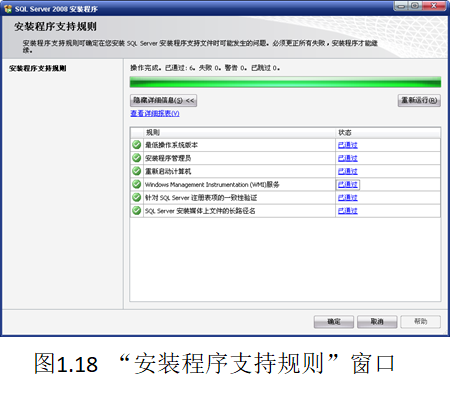Click the green progress bar
450x393 pixels.
[x=285, y=82]
